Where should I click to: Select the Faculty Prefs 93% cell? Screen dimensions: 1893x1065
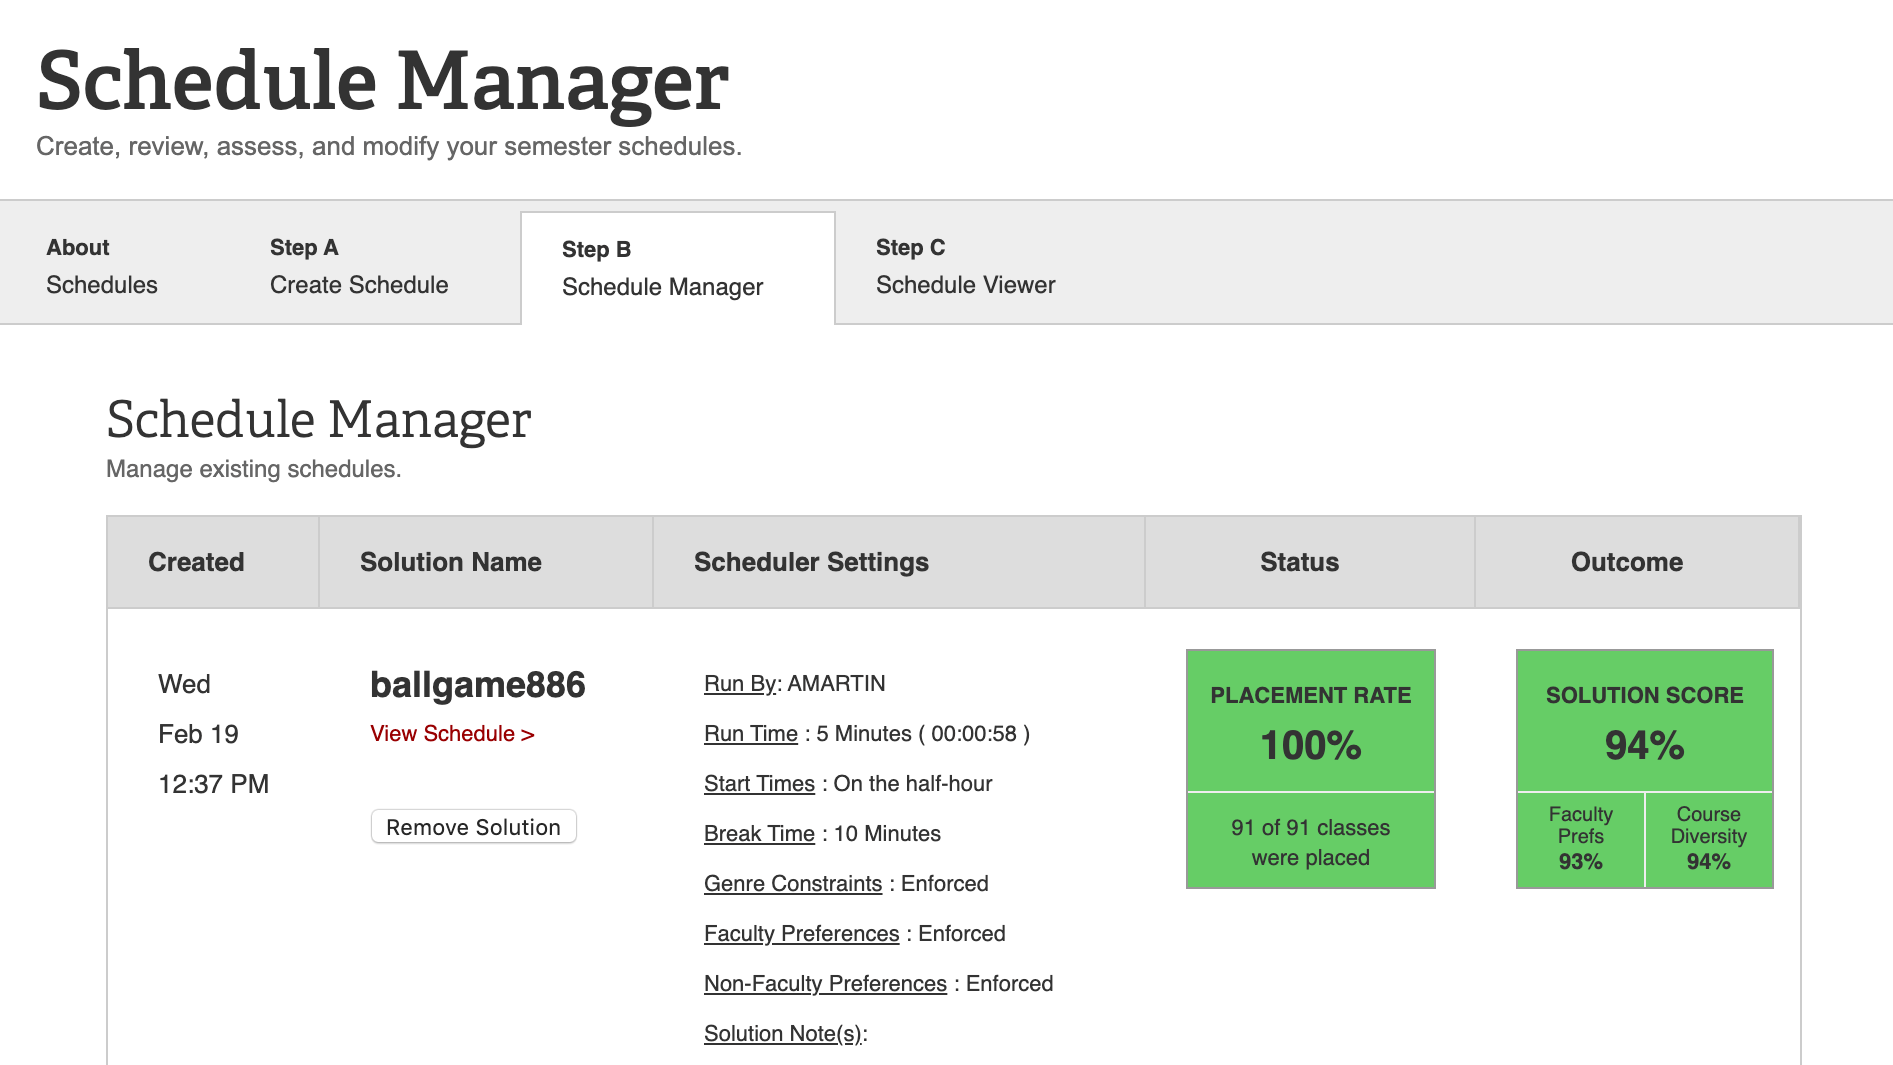(x=1580, y=839)
